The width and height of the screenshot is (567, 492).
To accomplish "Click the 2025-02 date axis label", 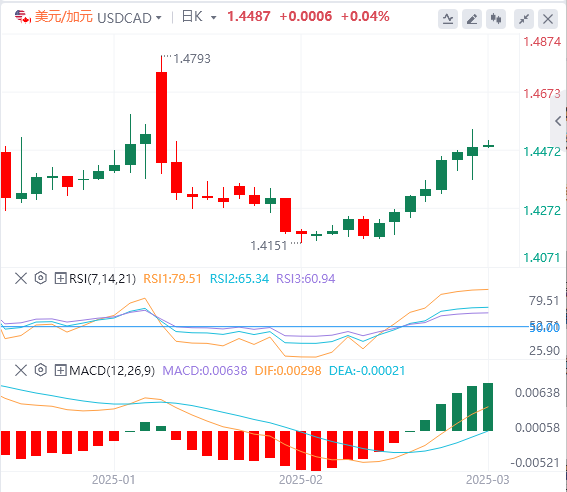I will (300, 480).
